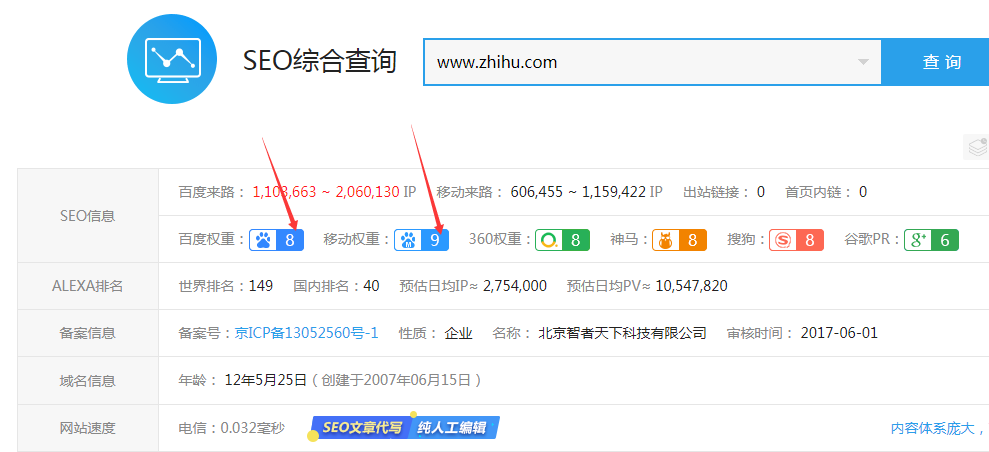The height and width of the screenshot is (452, 989).
Task: Click the 首页内链 value 0
Action: coord(863,192)
